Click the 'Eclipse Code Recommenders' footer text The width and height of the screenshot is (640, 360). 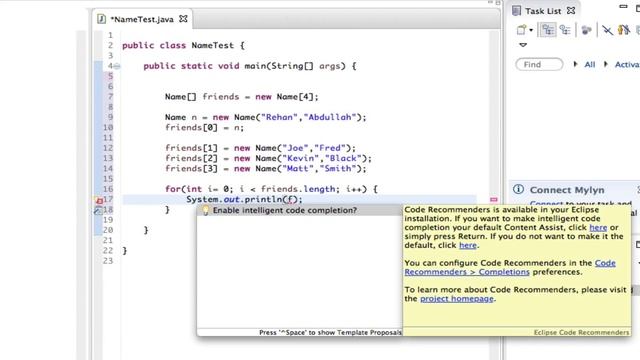tap(581, 333)
